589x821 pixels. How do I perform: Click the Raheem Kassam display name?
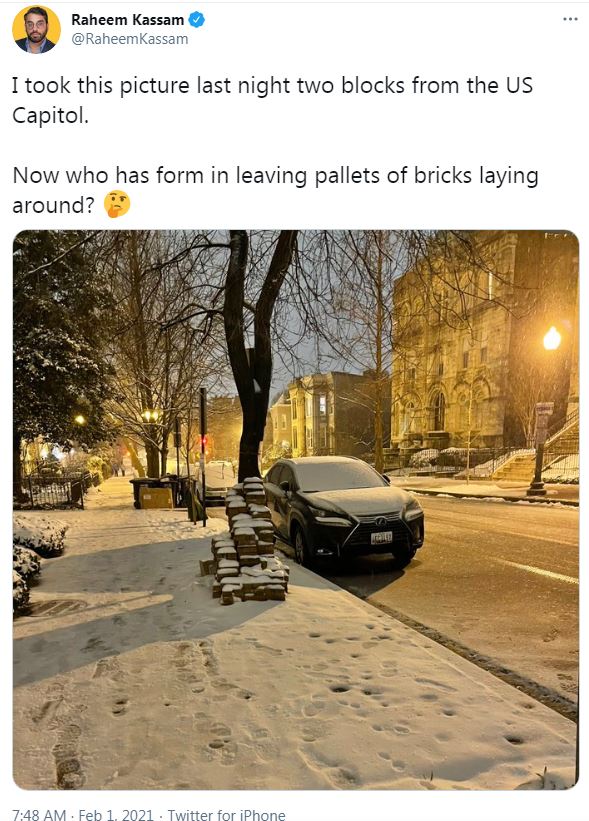(x=128, y=20)
